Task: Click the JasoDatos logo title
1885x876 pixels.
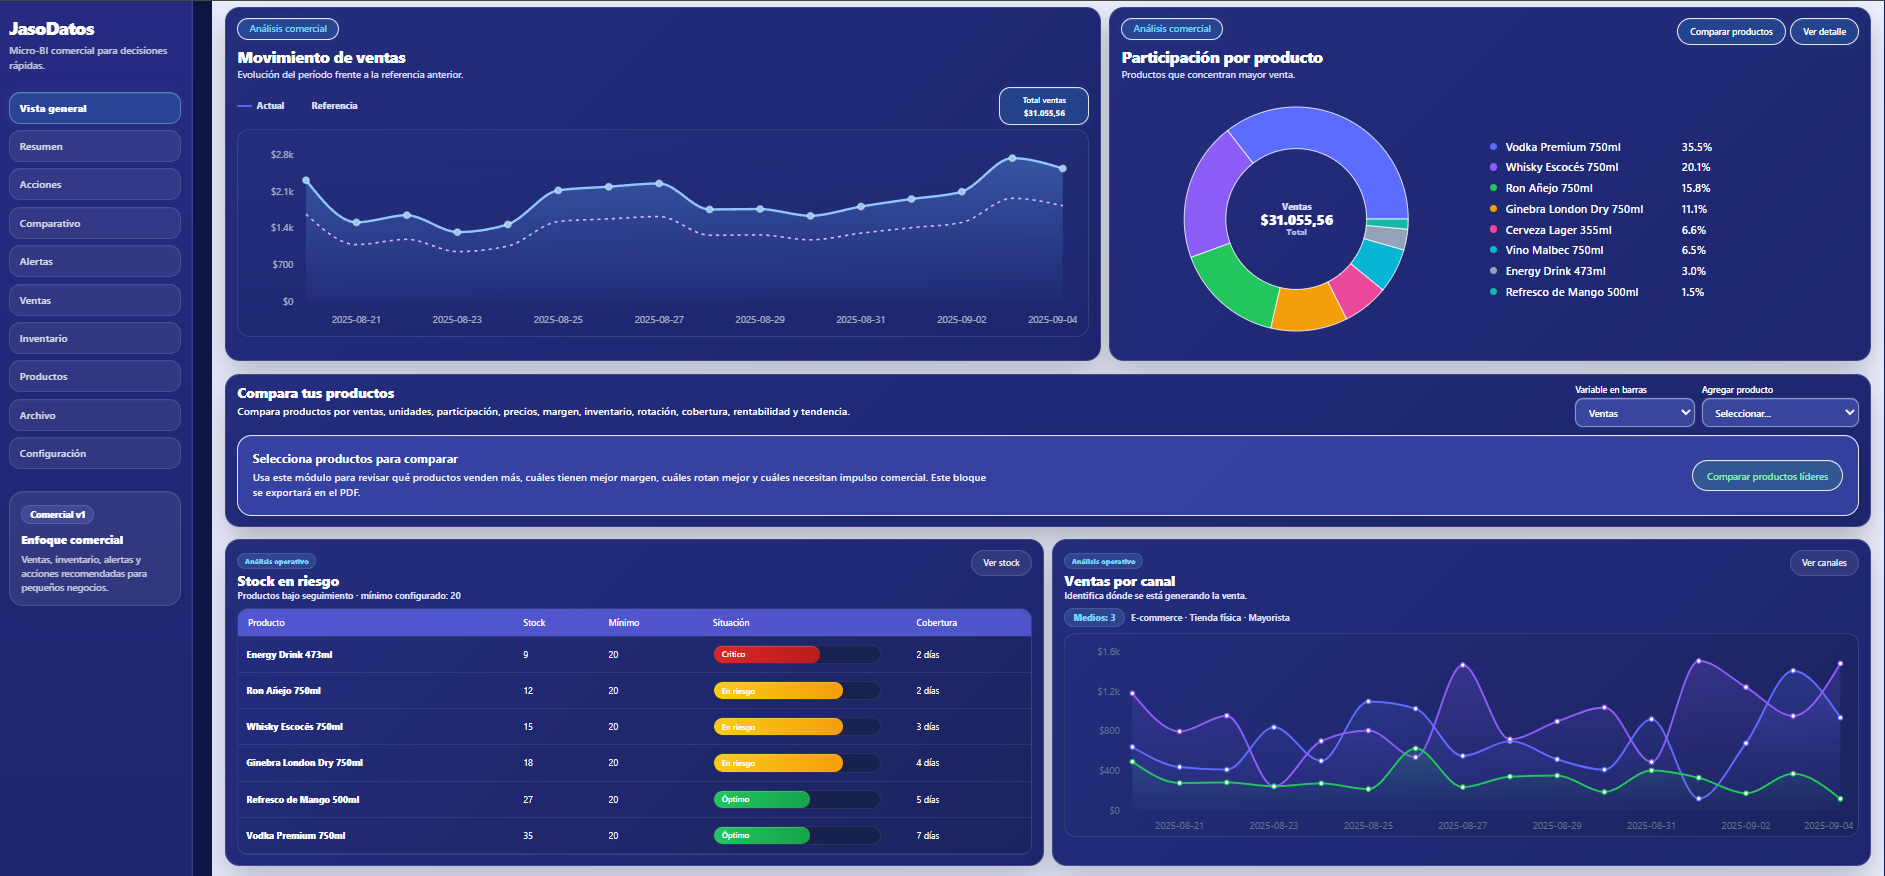Action: coord(52,29)
